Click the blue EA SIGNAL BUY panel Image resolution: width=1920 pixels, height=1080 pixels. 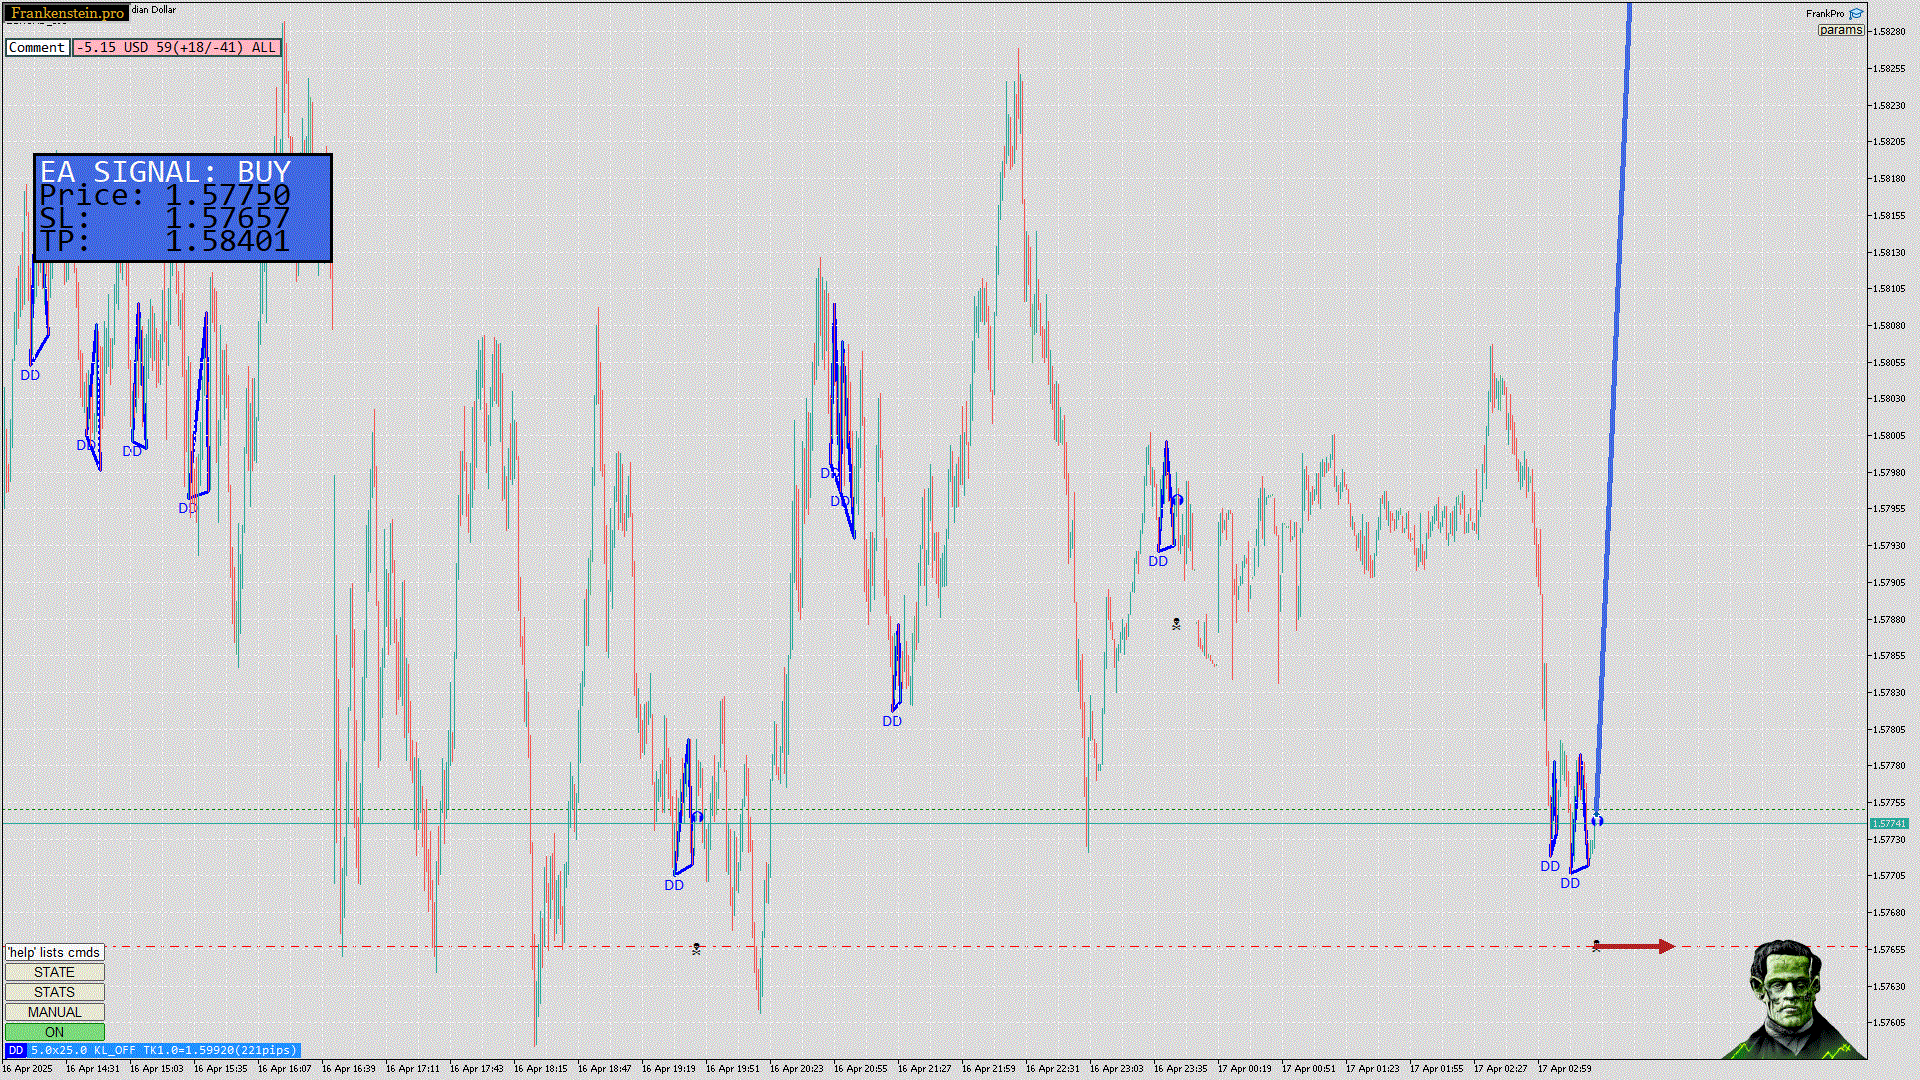click(182, 208)
